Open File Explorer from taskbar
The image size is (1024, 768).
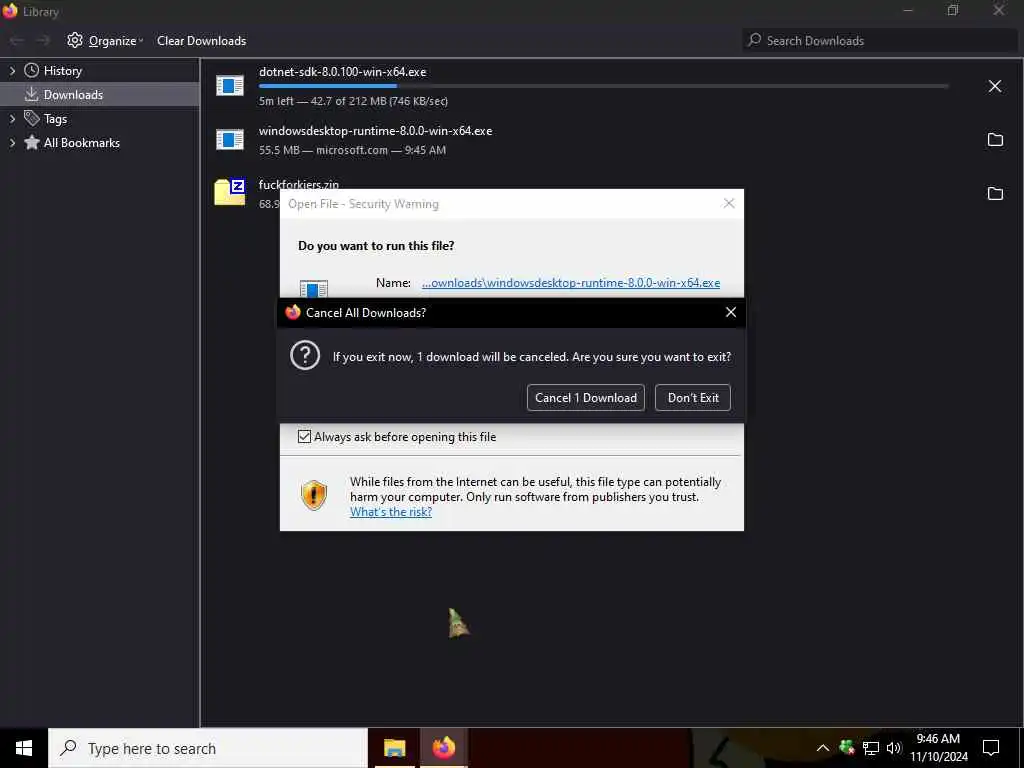click(394, 748)
